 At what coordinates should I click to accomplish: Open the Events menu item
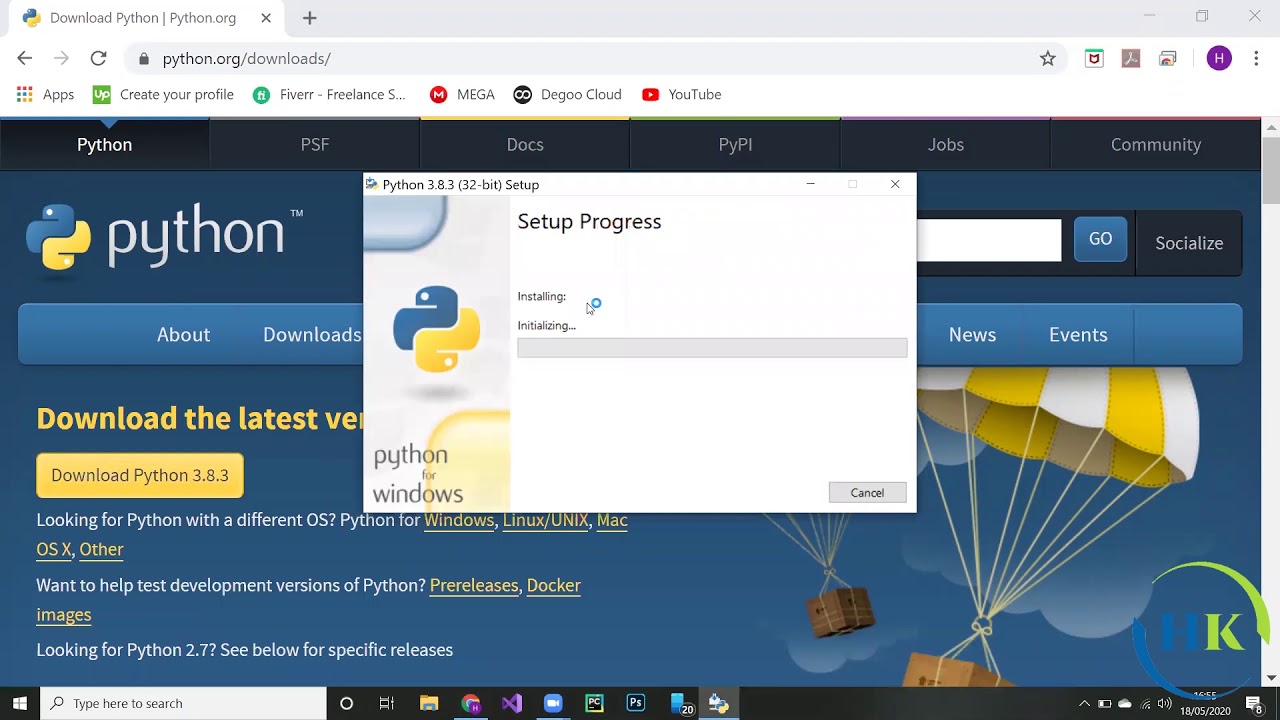tap(1078, 335)
